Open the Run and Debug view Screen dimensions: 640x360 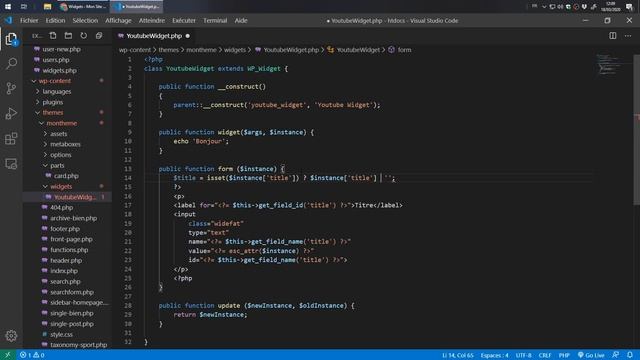[11, 113]
